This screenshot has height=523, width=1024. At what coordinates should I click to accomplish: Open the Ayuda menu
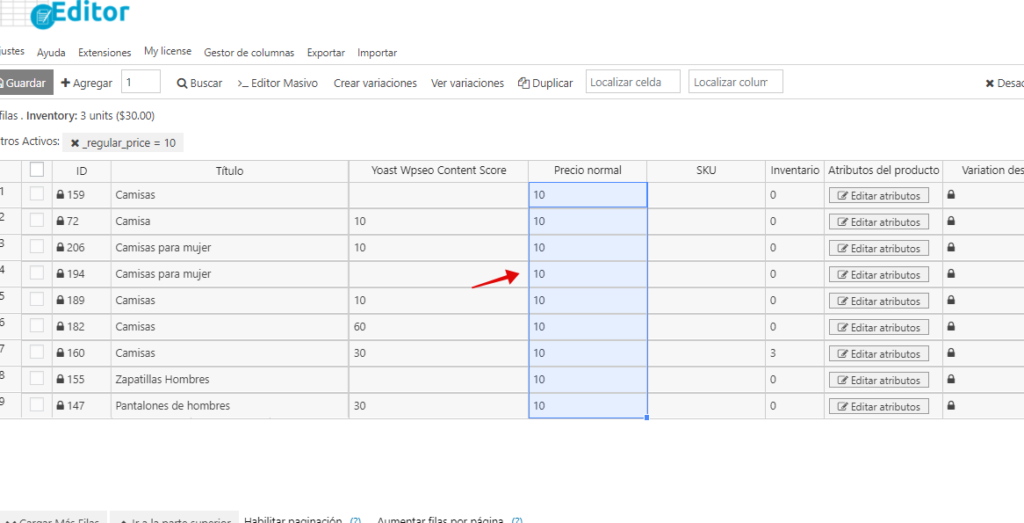point(51,53)
